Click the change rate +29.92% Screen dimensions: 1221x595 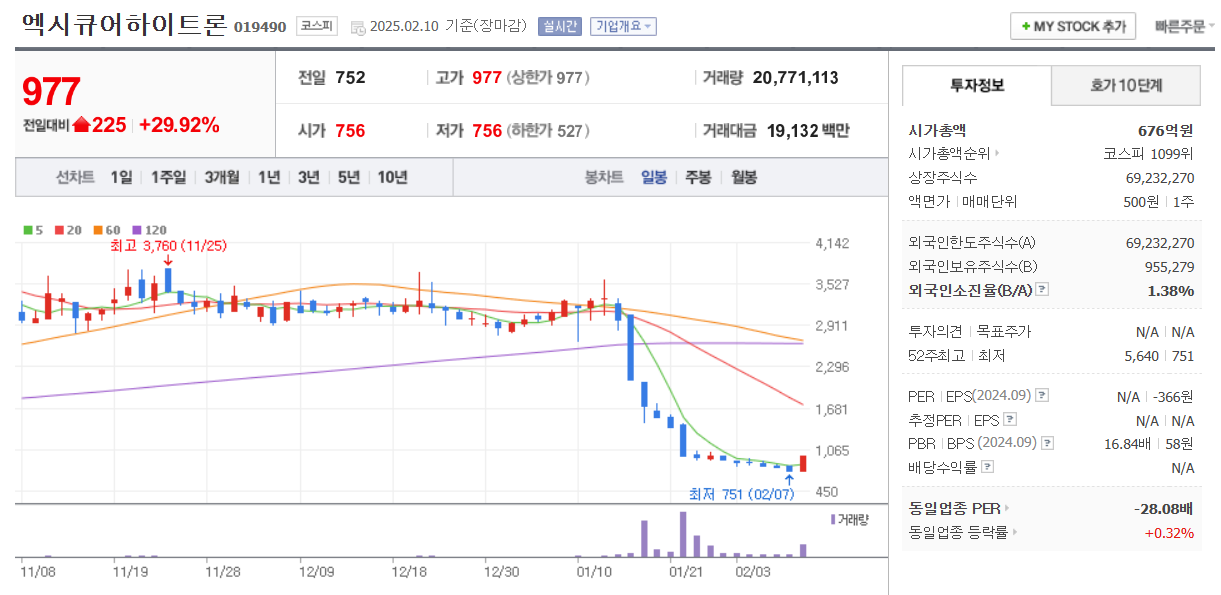tap(179, 125)
